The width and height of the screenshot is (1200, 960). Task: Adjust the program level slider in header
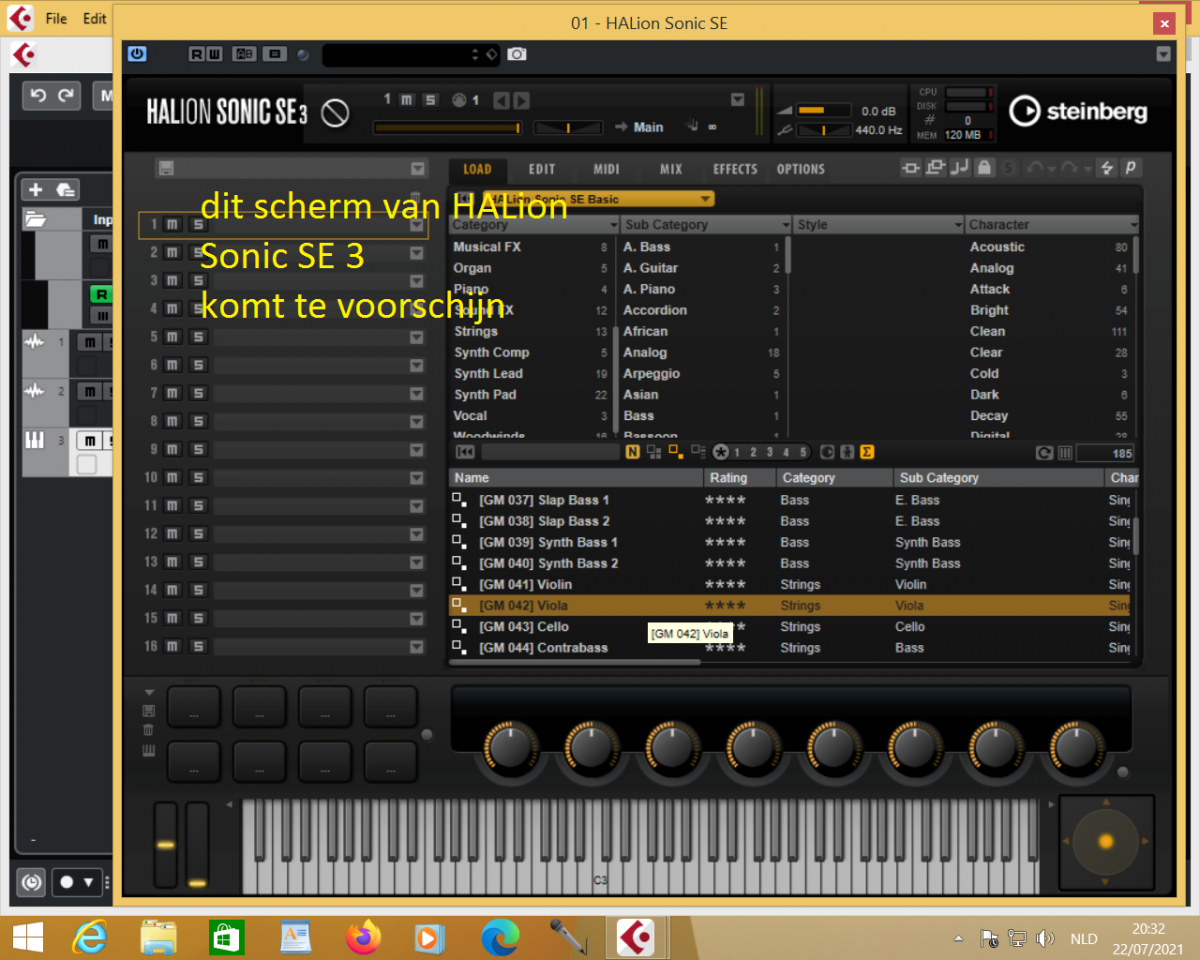click(448, 127)
